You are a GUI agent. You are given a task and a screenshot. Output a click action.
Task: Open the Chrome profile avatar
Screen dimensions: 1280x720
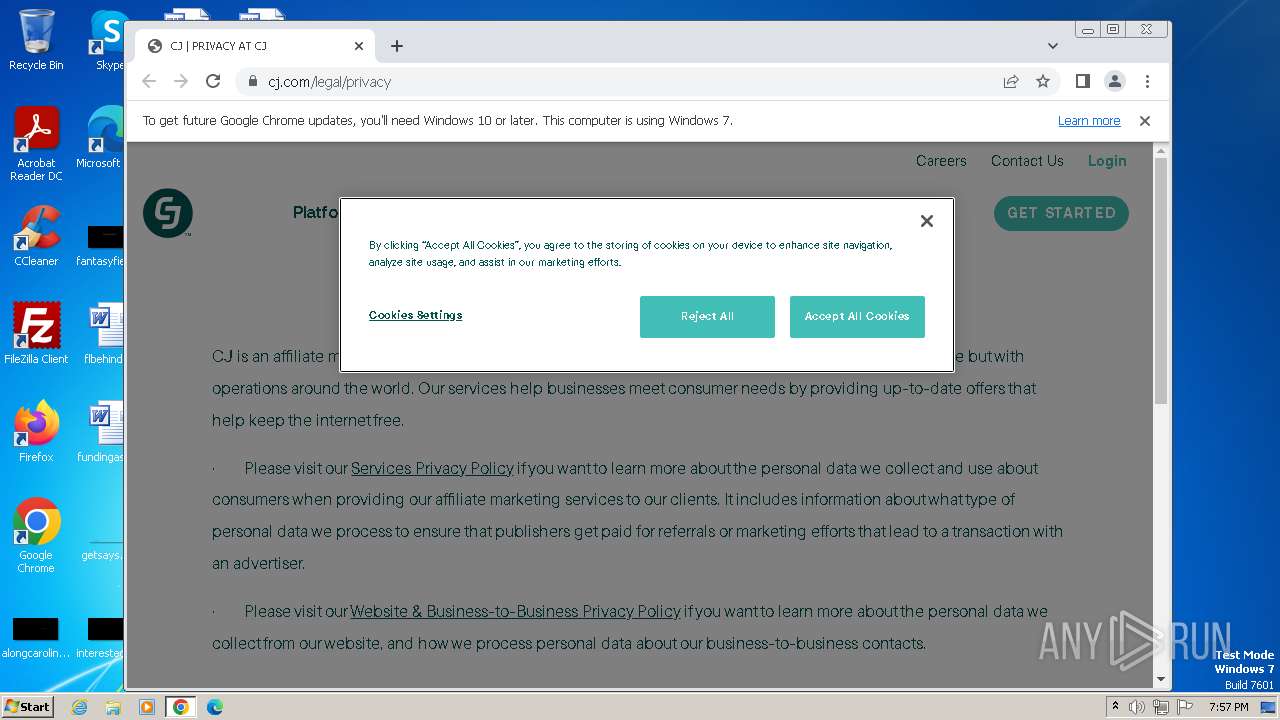coord(1114,82)
